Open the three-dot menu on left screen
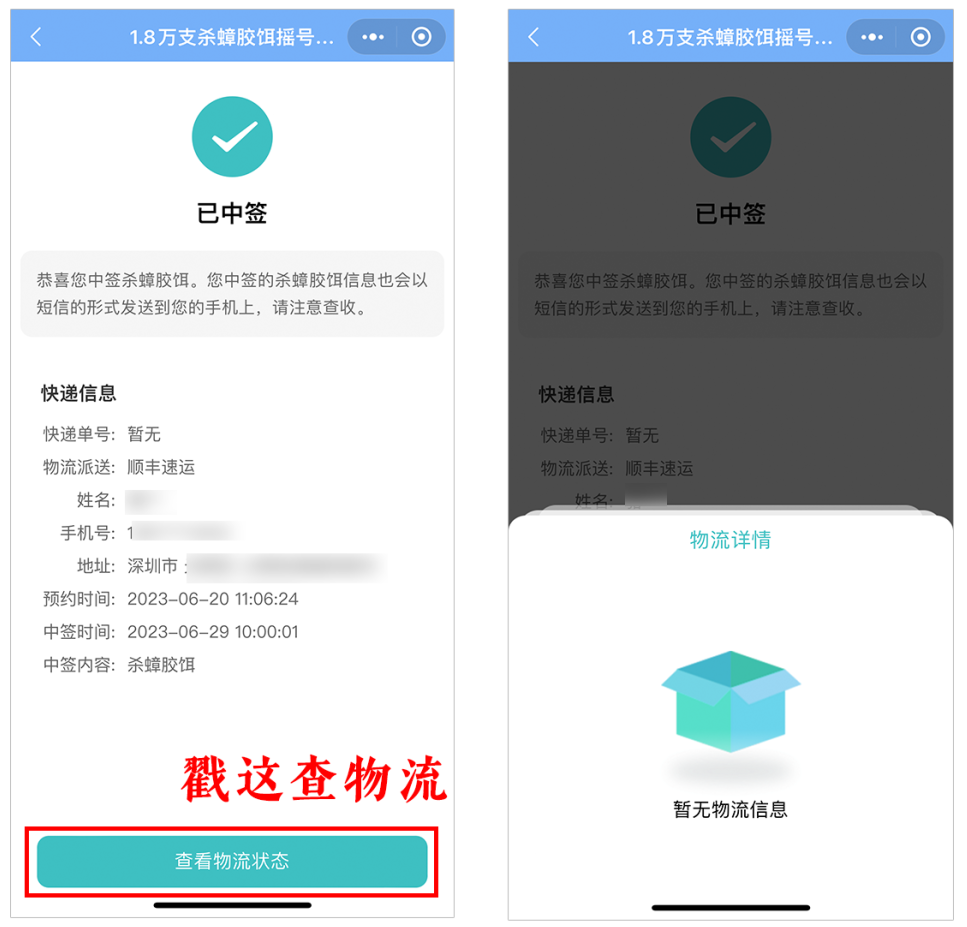Screen dimensions: 967x927 (373, 37)
